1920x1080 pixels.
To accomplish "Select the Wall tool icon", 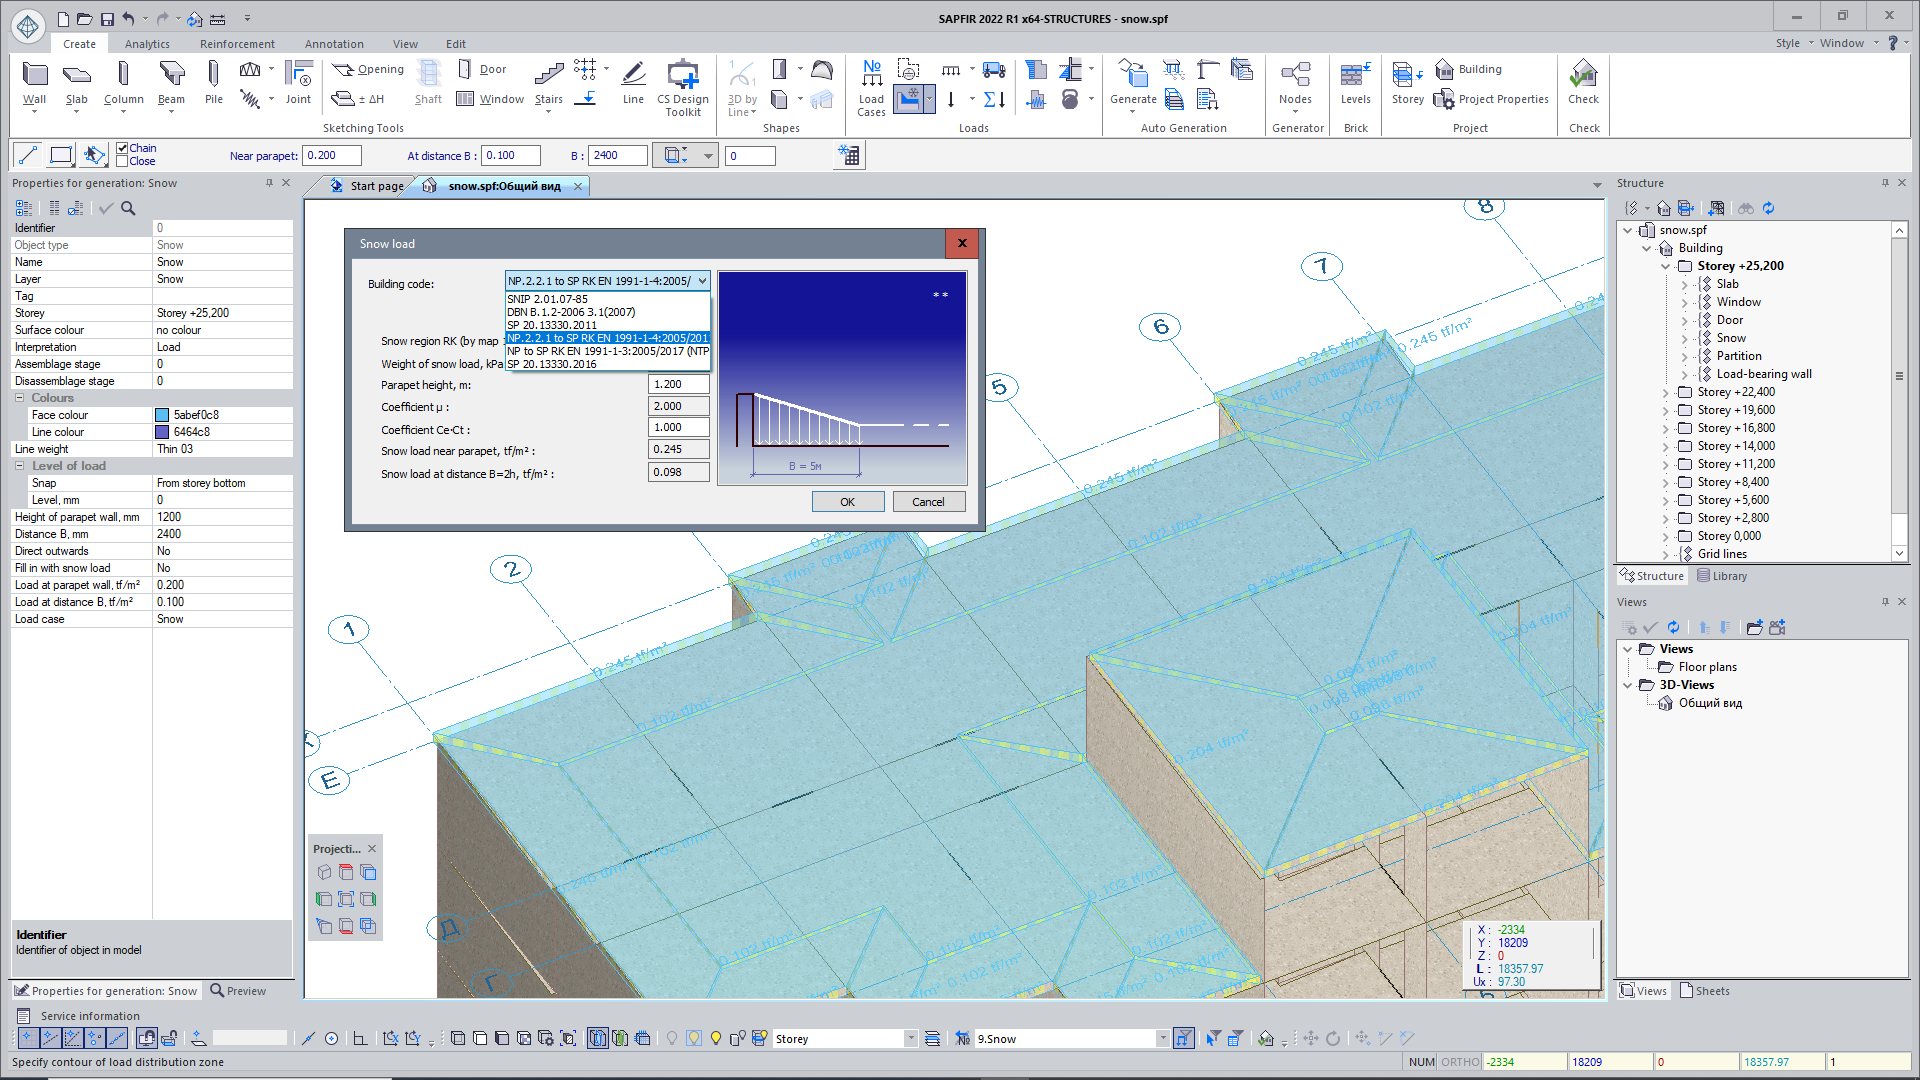I will 34,75.
